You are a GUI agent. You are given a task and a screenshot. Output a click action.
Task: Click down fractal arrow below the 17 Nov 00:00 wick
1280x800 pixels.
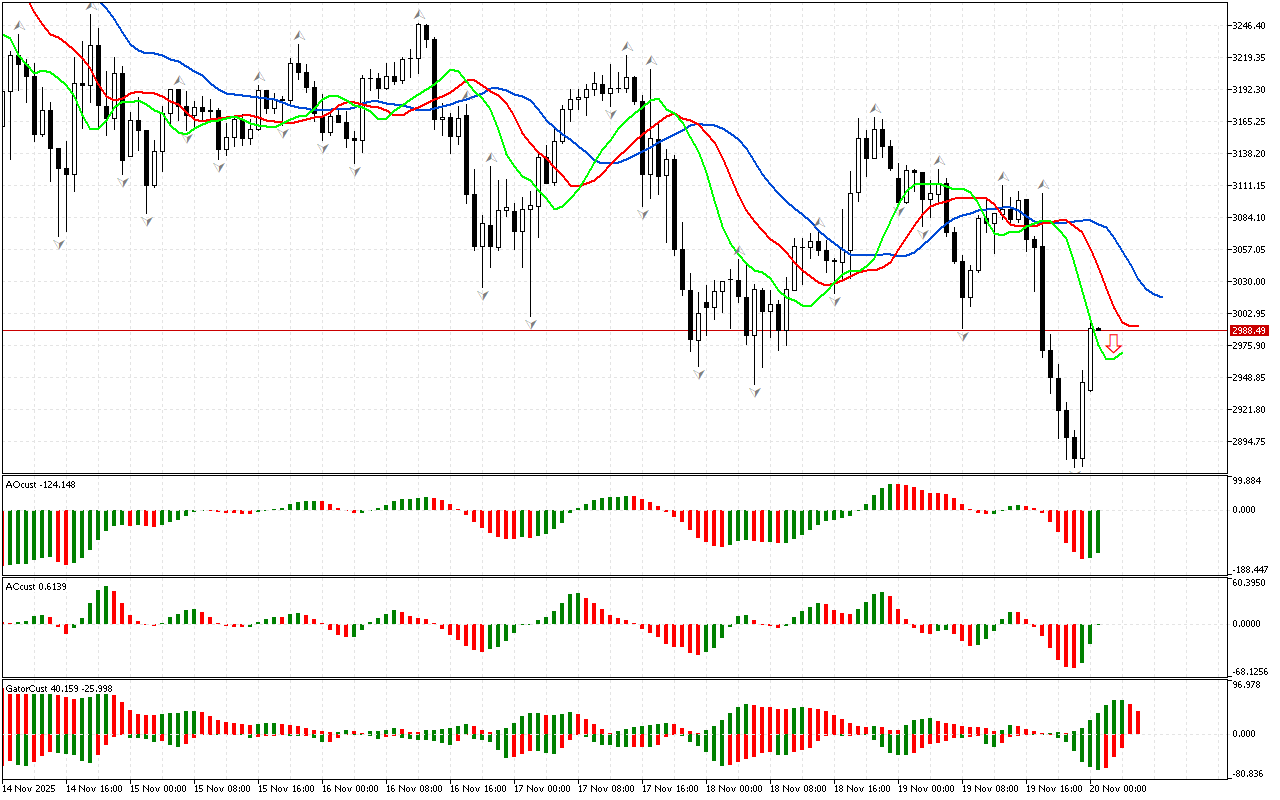tap(531, 324)
